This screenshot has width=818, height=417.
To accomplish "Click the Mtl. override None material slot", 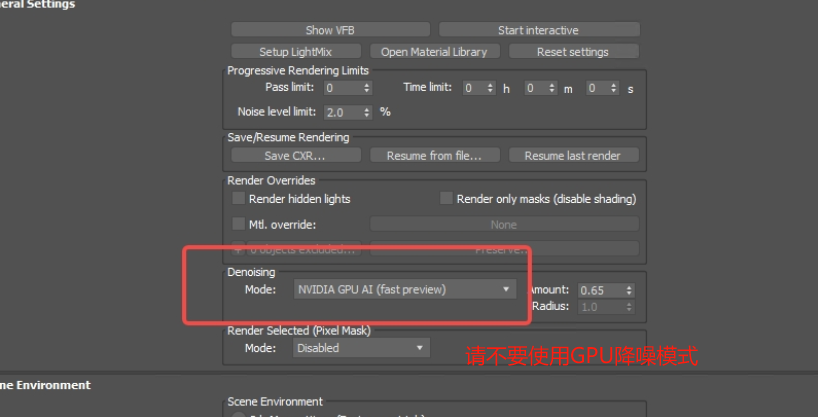I will [x=504, y=224].
